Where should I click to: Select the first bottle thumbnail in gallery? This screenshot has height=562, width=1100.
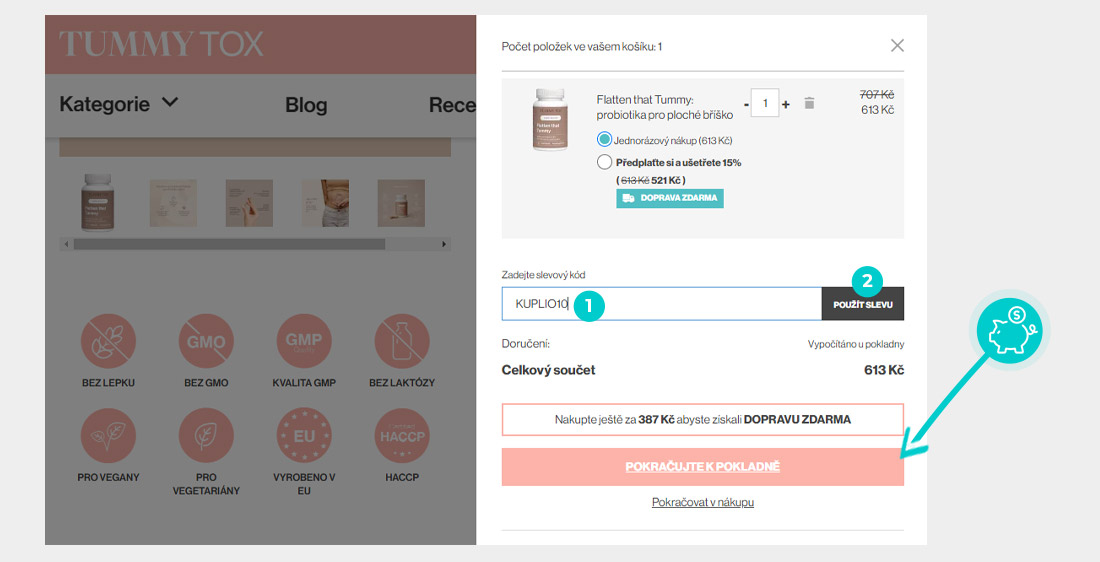(x=97, y=202)
